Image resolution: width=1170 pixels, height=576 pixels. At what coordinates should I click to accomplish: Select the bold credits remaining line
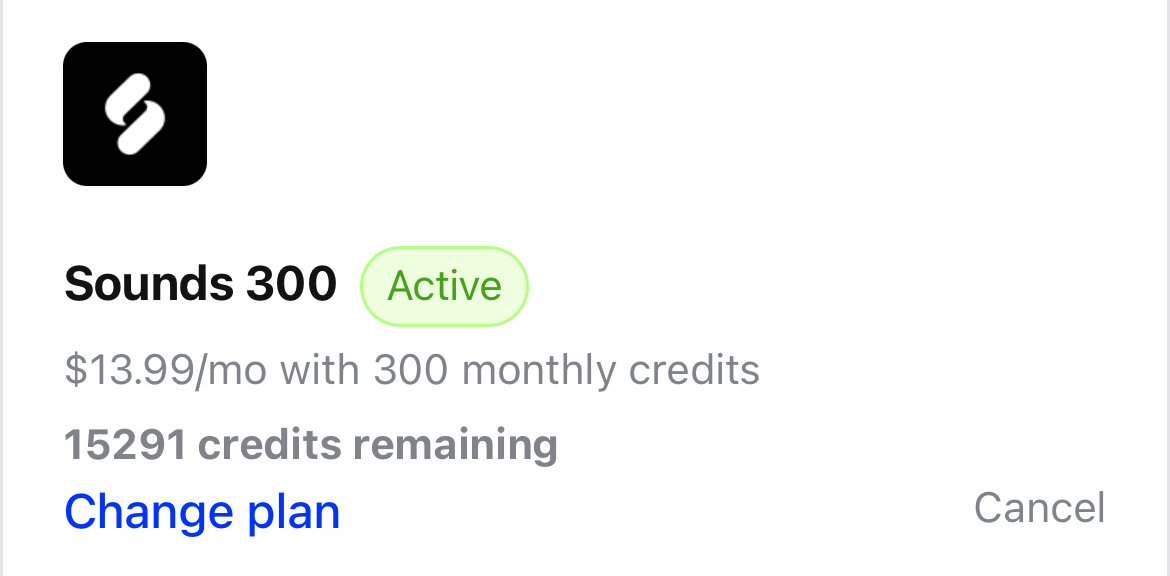point(311,445)
